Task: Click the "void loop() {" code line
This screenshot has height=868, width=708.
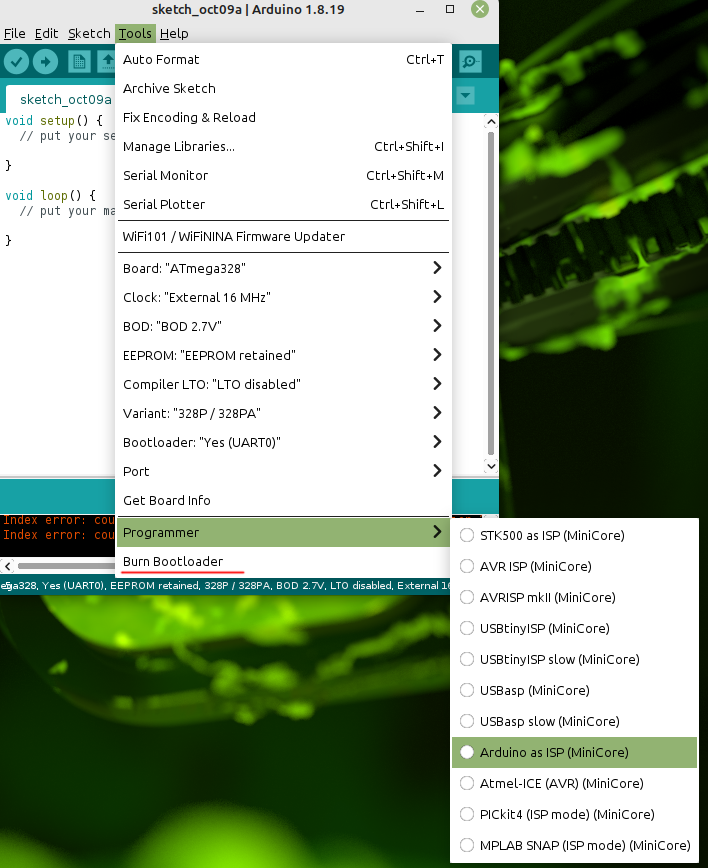Action: 50,195
